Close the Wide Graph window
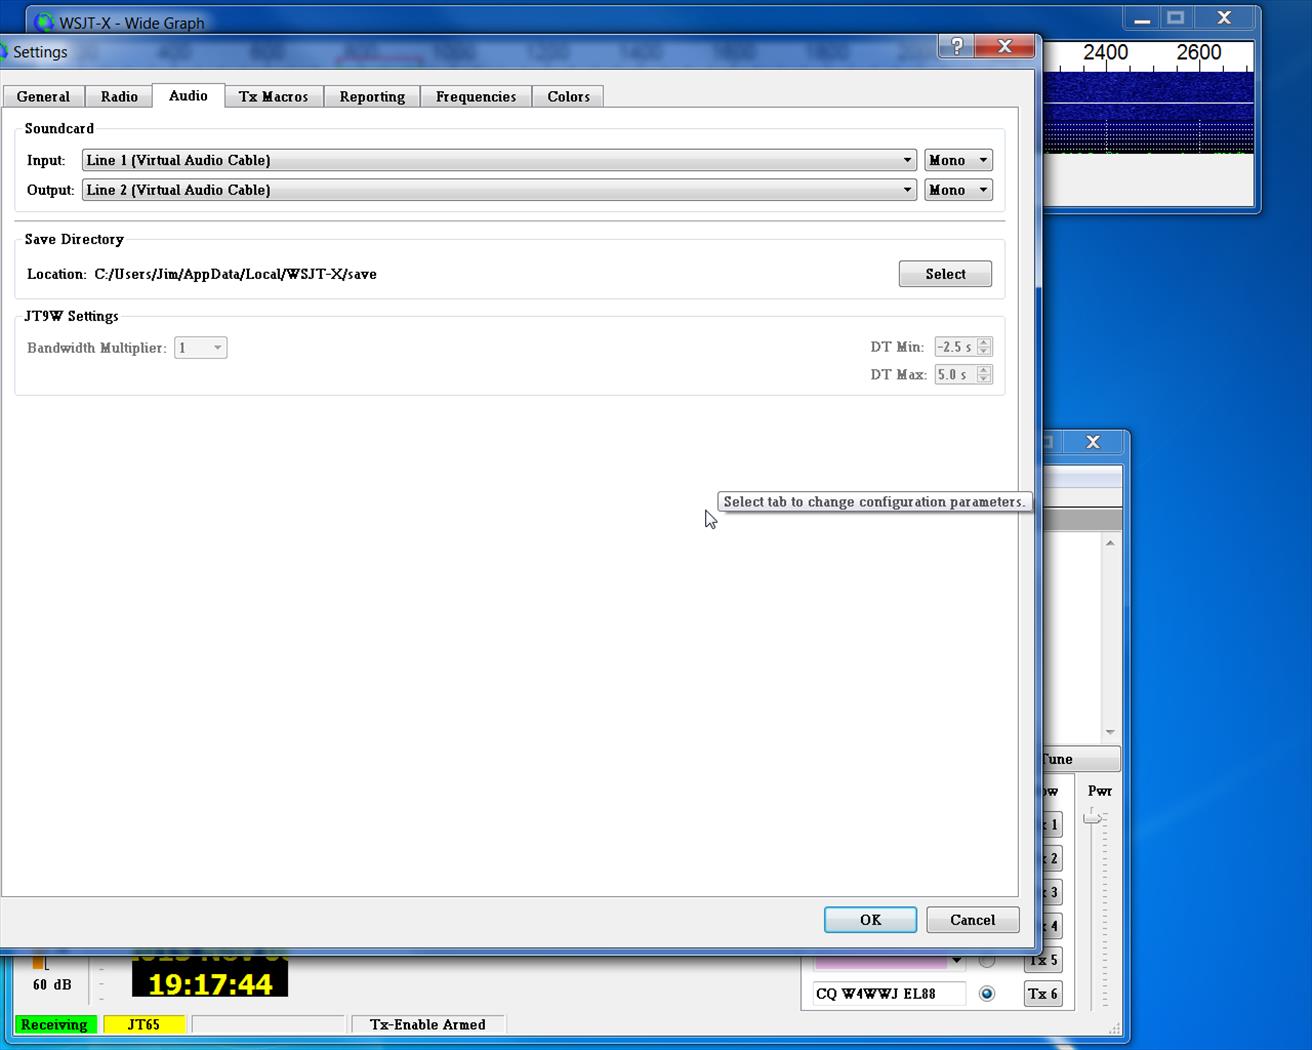Viewport: 1312px width, 1050px height. tap(1224, 18)
